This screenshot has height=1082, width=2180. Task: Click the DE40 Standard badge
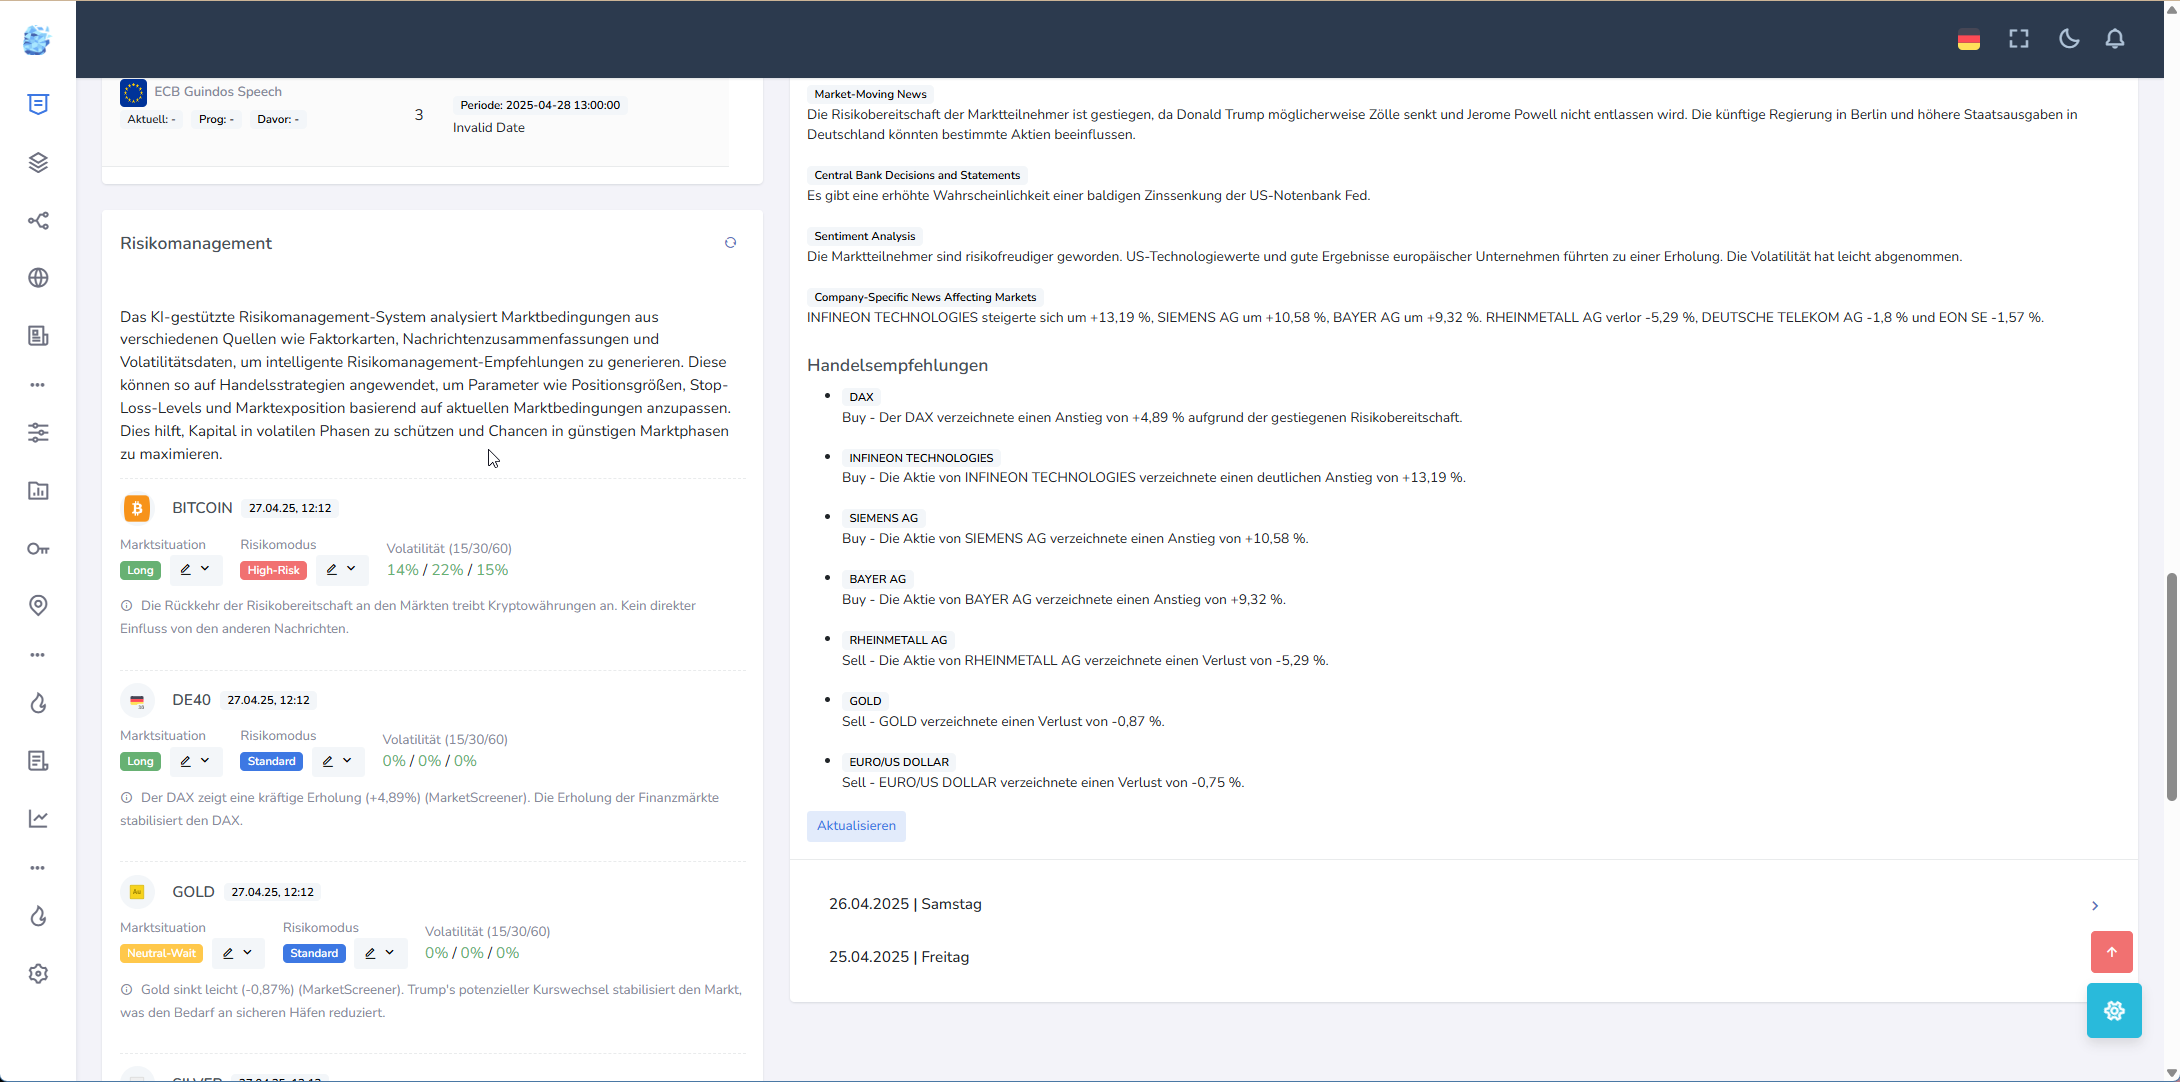click(x=271, y=761)
